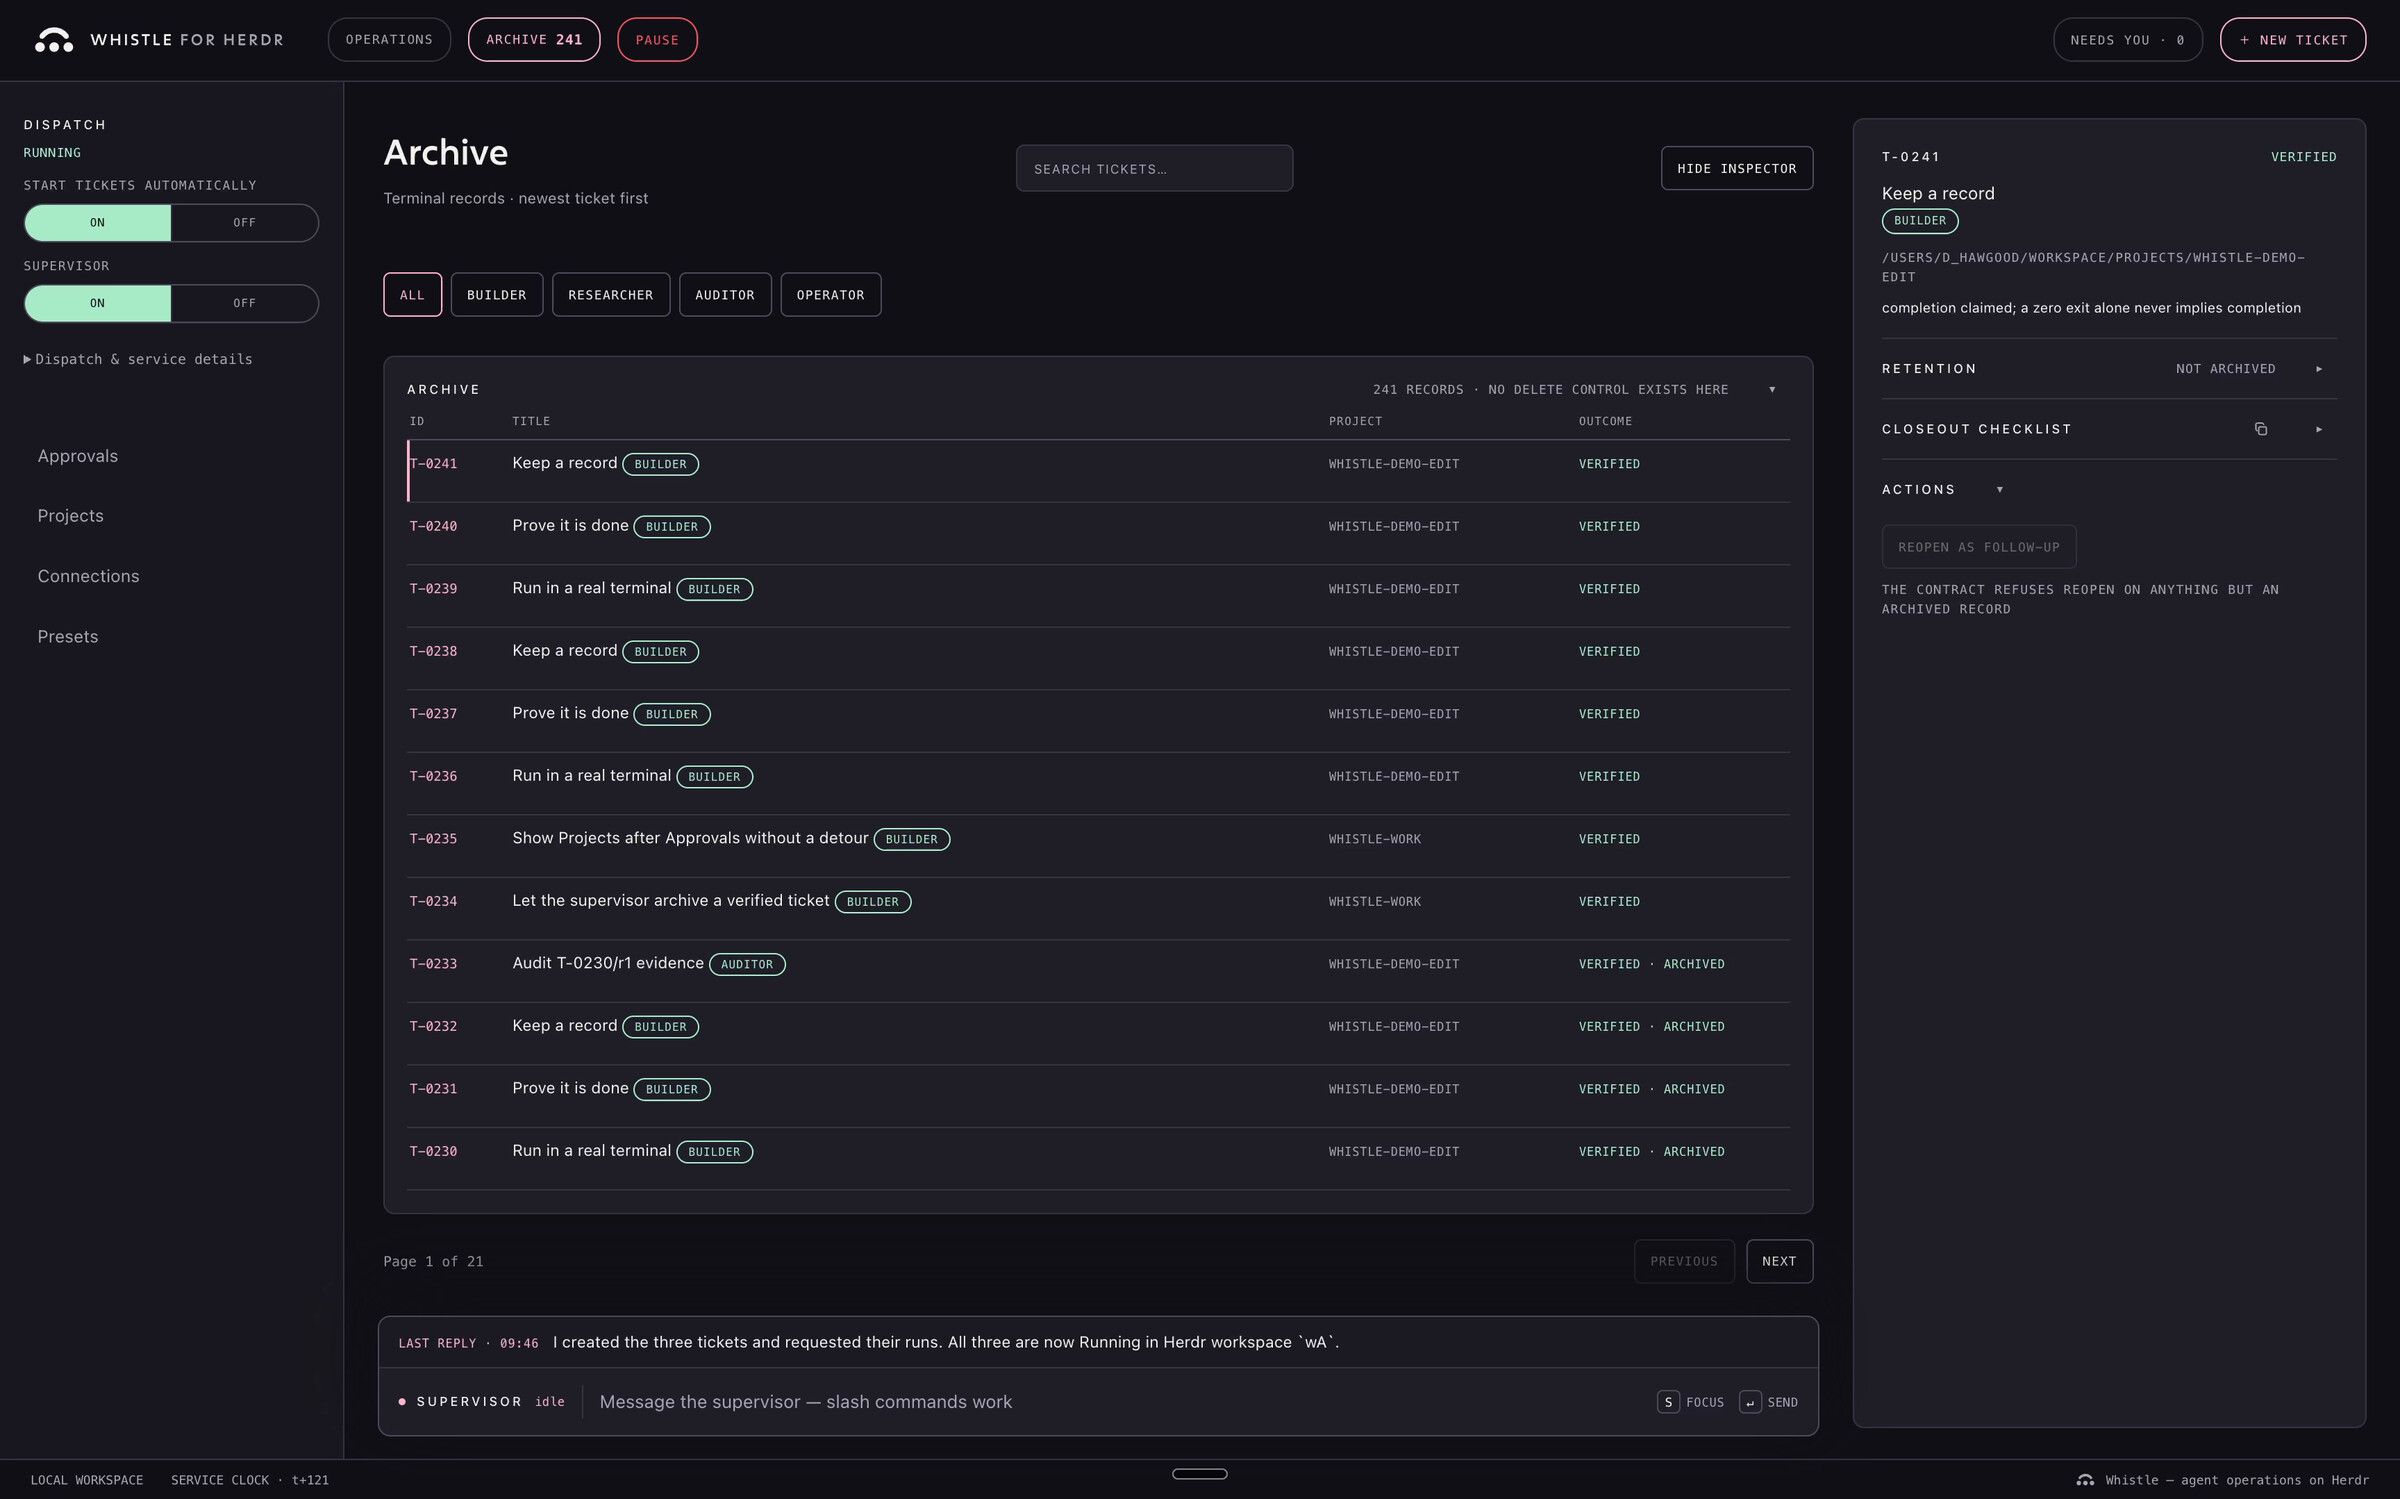
Task: Open the Archive 241 tab
Action: tap(534, 40)
